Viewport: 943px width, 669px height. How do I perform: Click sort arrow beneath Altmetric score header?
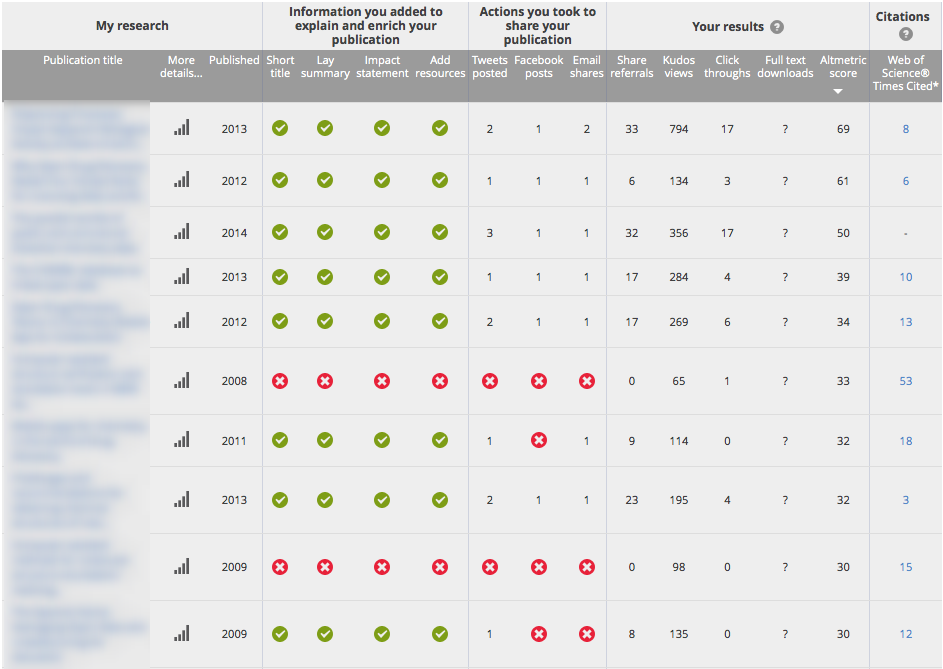coord(838,91)
